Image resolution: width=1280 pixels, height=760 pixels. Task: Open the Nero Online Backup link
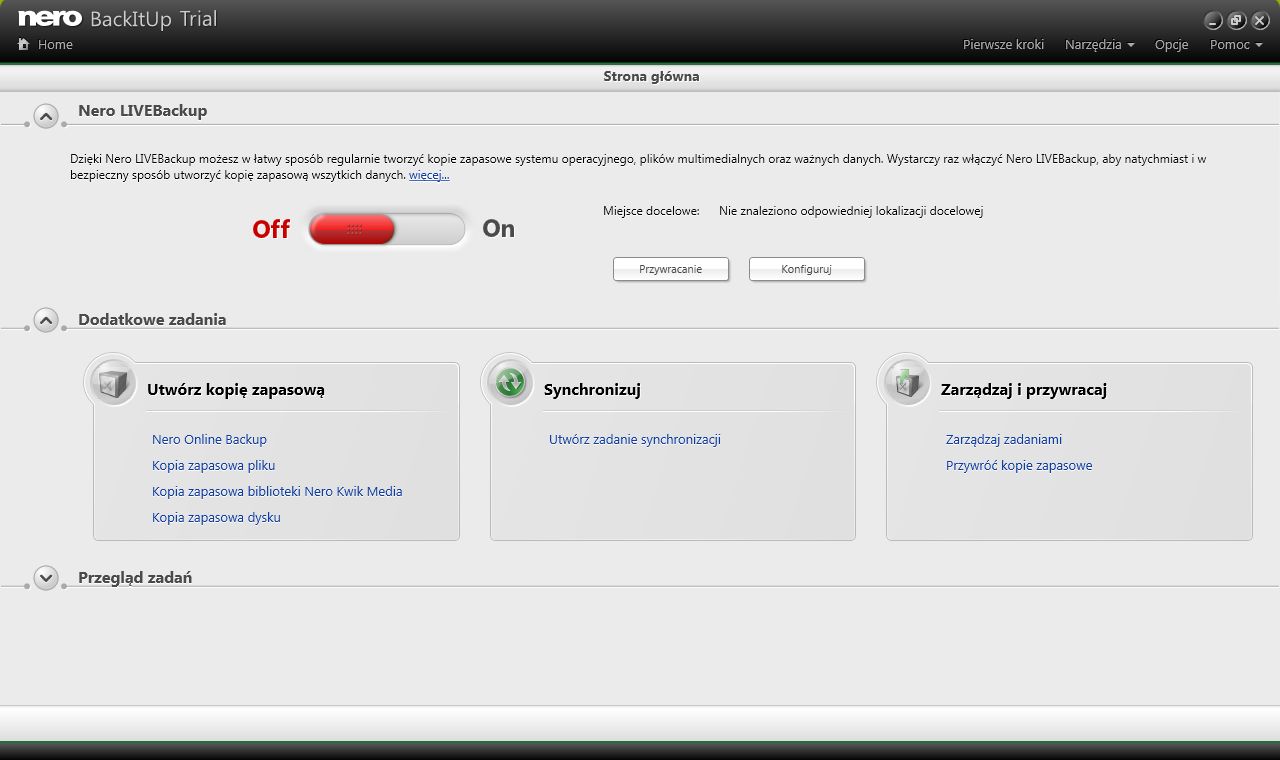(x=209, y=439)
